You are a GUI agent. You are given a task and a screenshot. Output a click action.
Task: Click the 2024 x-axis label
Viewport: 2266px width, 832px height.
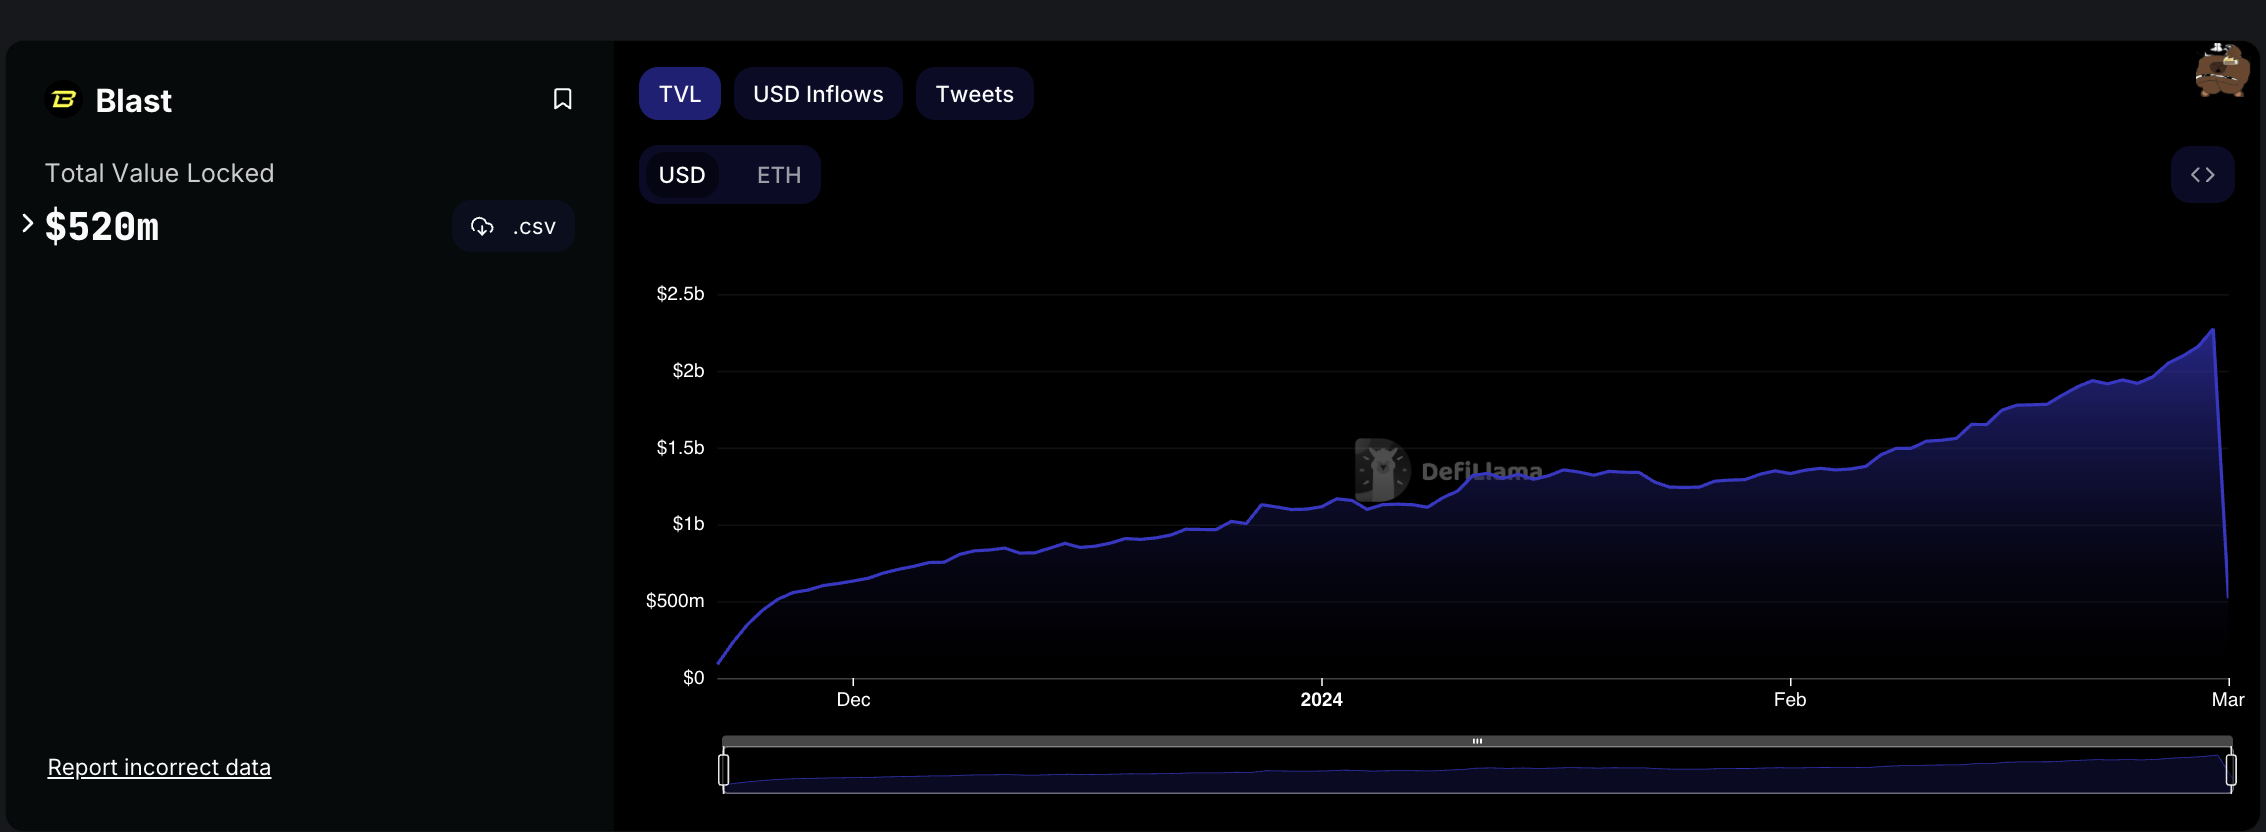1321,700
